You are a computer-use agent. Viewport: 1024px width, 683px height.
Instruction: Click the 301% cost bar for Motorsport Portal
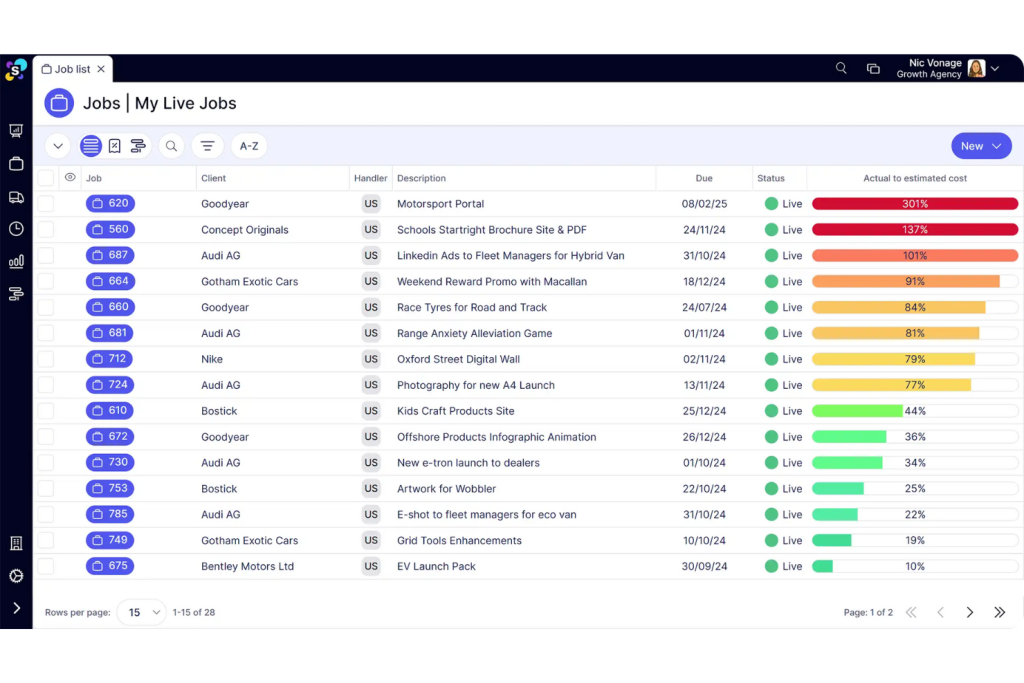pyautogui.click(x=914, y=204)
